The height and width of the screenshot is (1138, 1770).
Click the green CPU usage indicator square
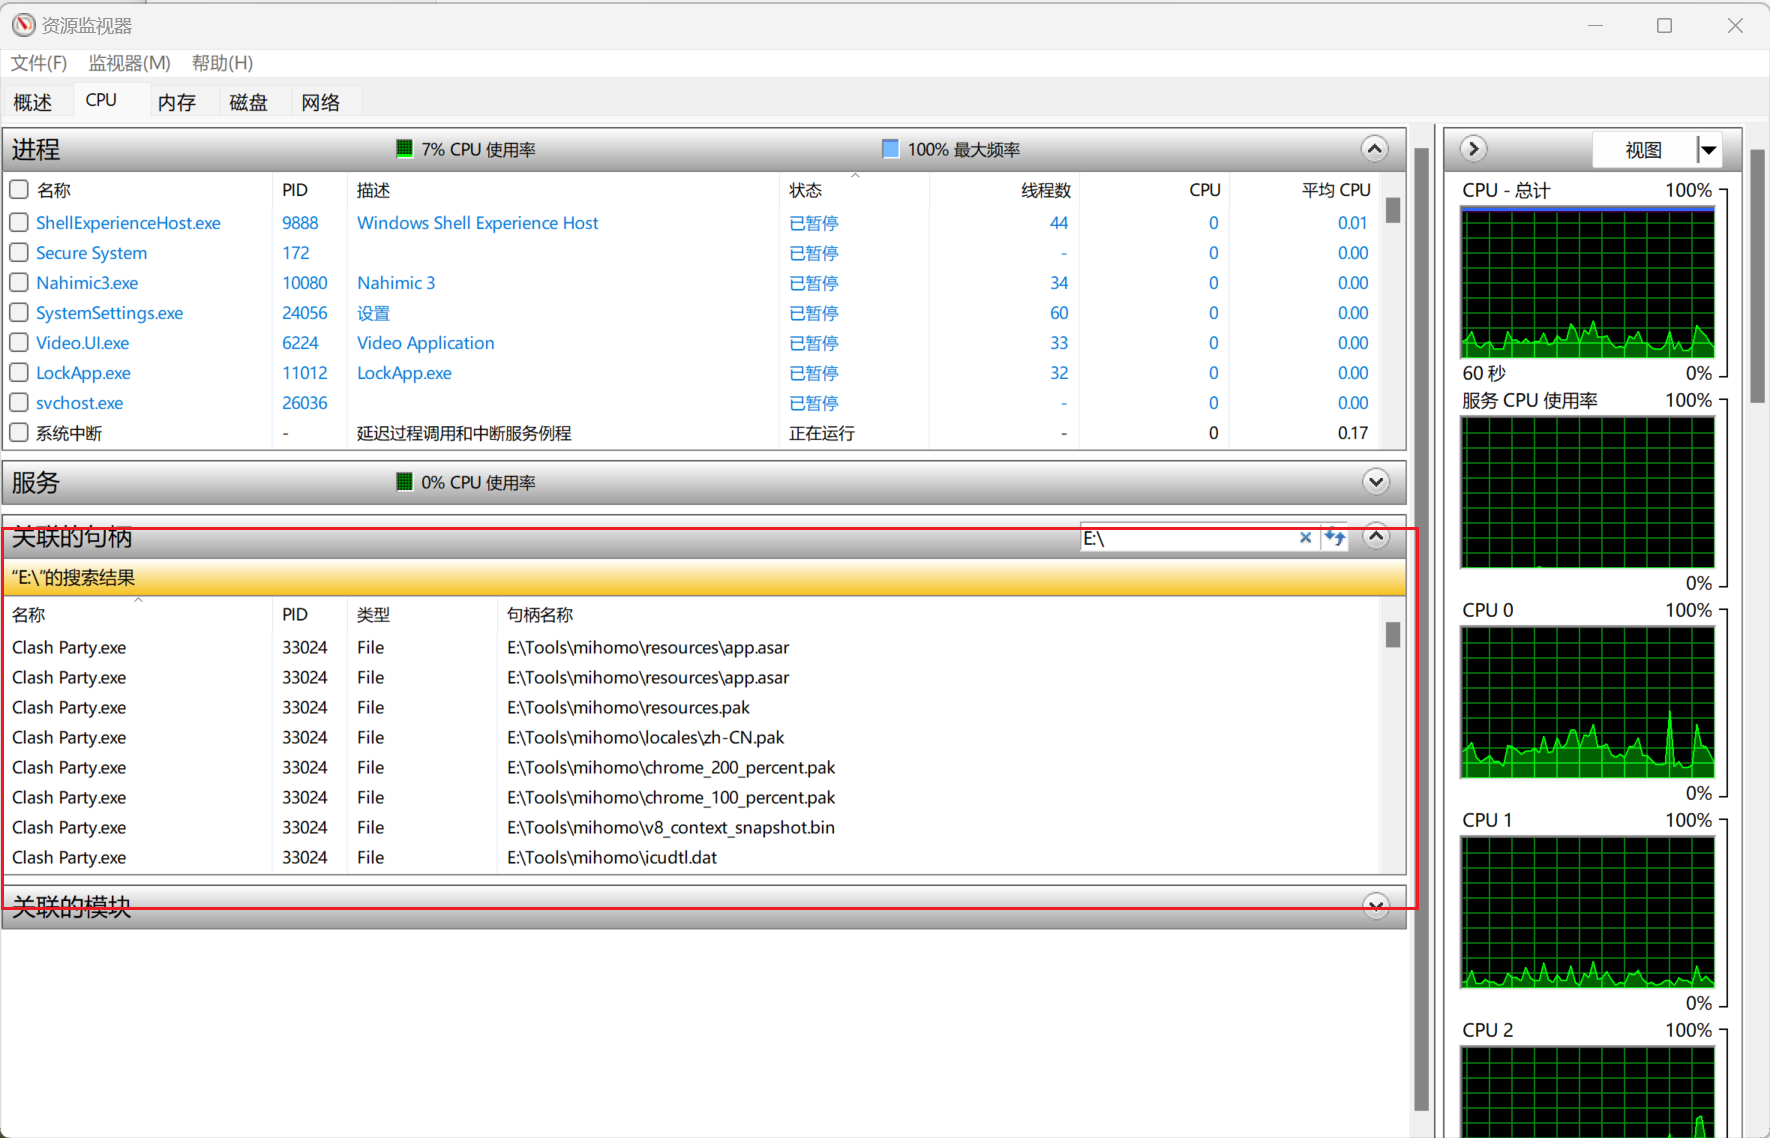(404, 149)
